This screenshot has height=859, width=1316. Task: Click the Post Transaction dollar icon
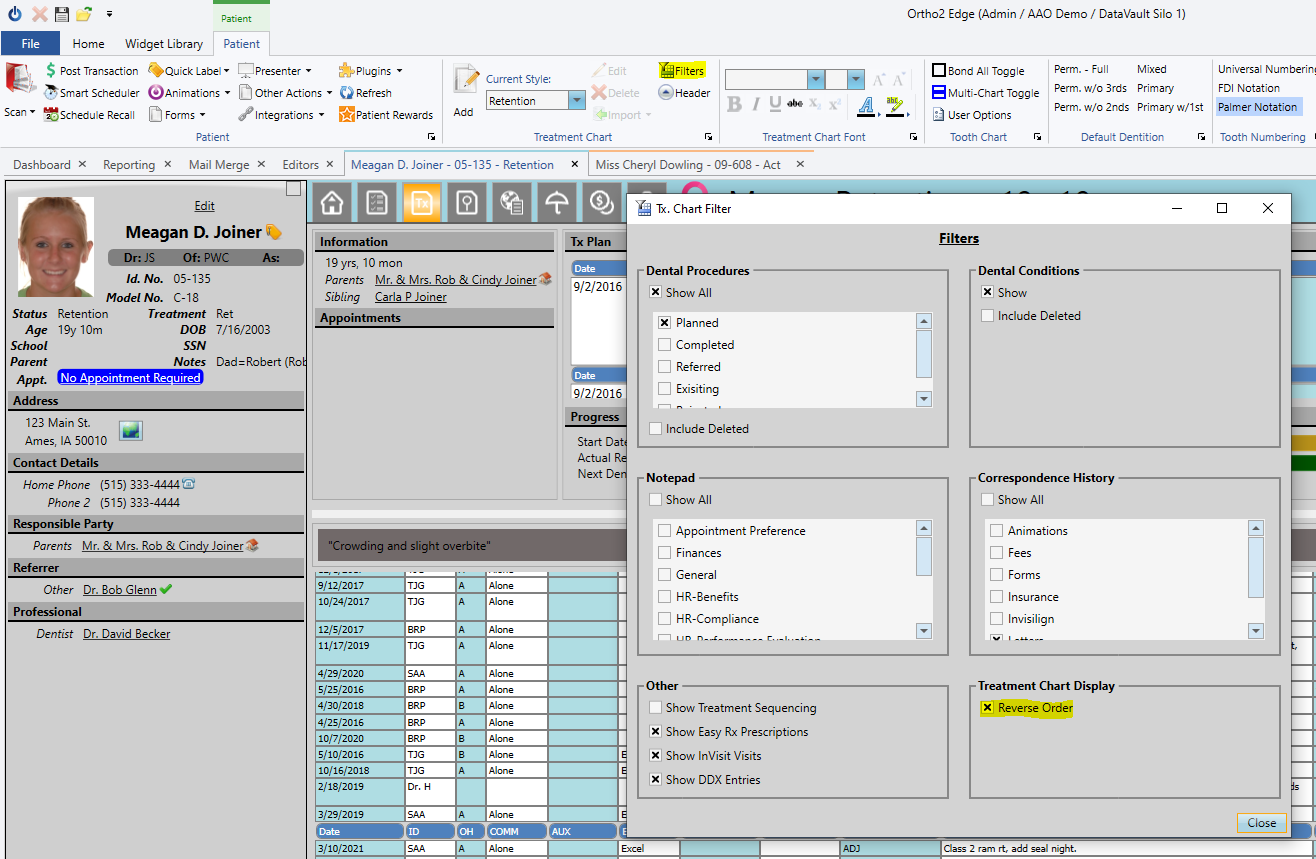click(x=51, y=71)
